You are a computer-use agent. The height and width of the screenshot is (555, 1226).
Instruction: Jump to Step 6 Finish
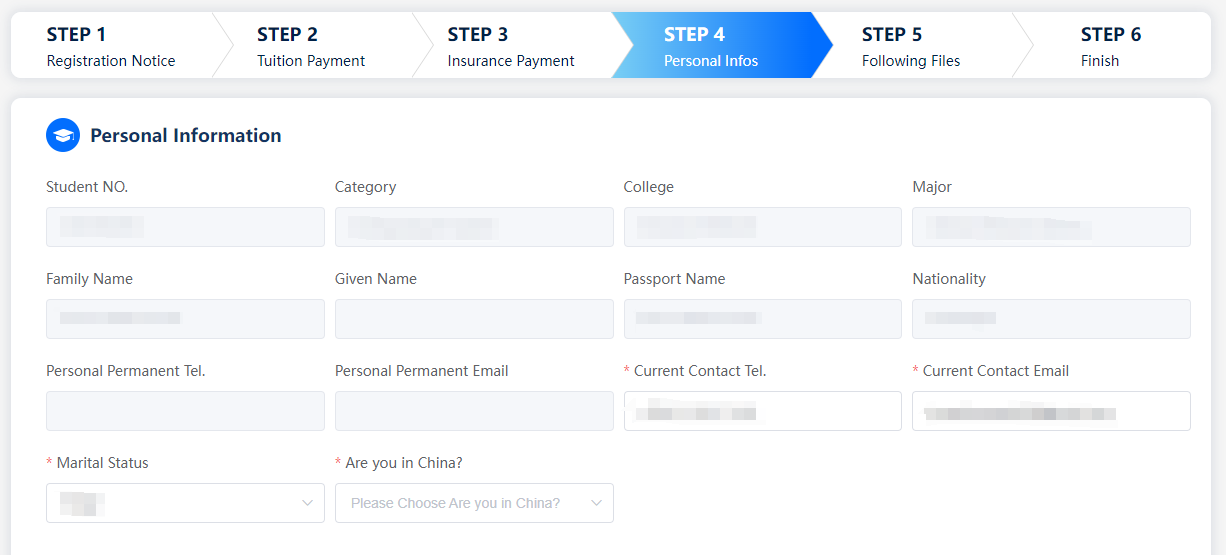pos(1111,46)
